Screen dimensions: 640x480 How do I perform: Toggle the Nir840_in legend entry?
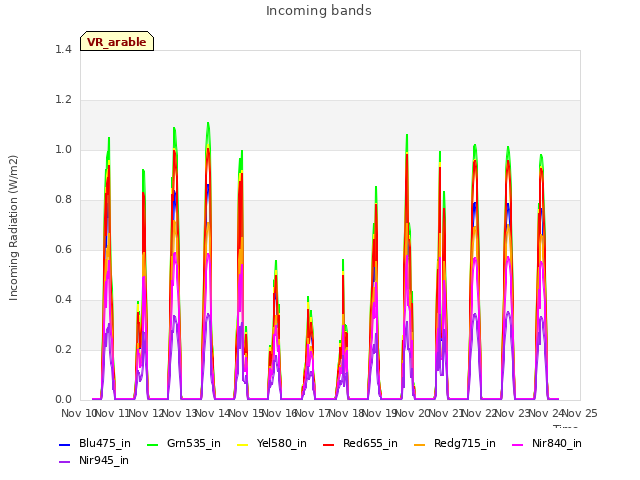pos(547,443)
